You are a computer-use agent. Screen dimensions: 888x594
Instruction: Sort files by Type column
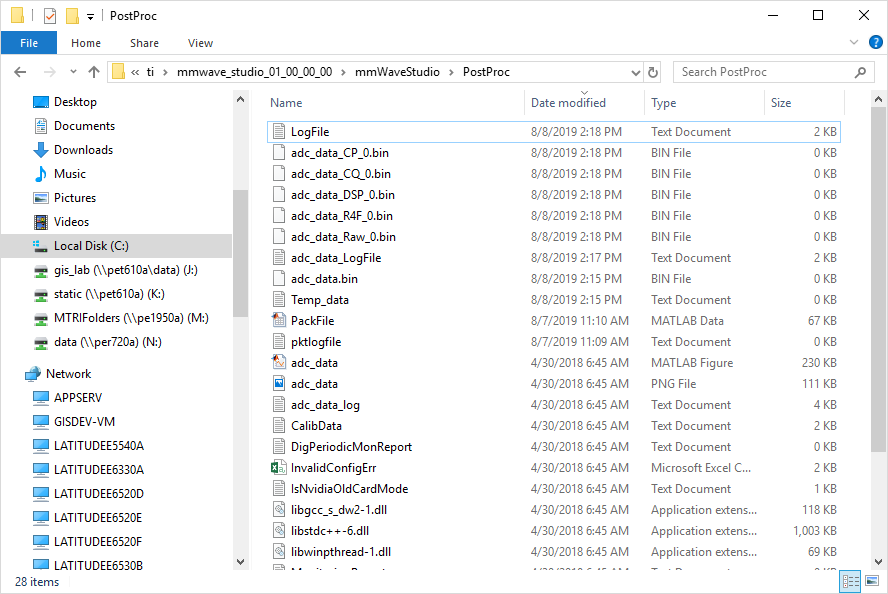click(663, 102)
